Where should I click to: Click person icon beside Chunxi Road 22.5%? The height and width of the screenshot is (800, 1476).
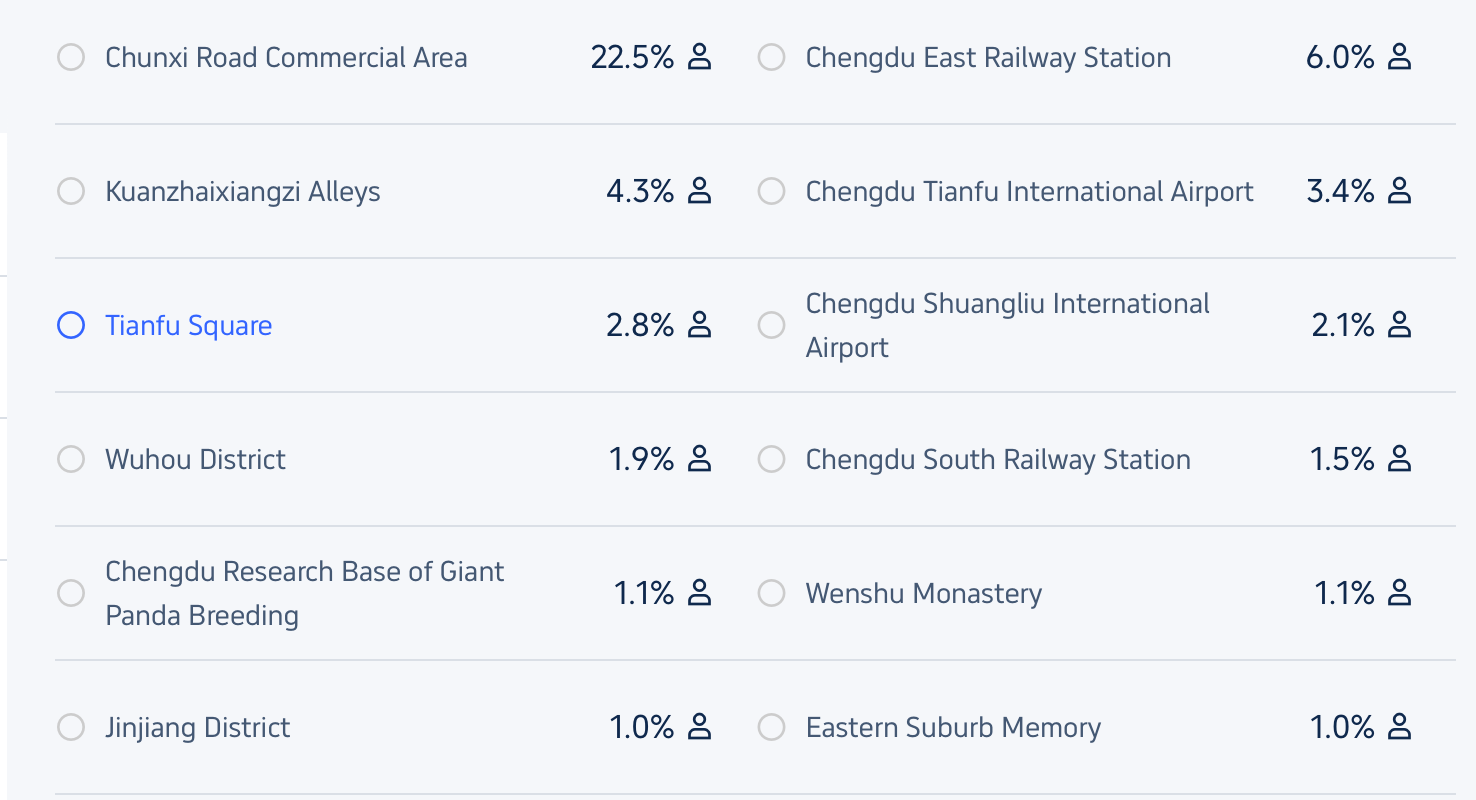(x=700, y=57)
